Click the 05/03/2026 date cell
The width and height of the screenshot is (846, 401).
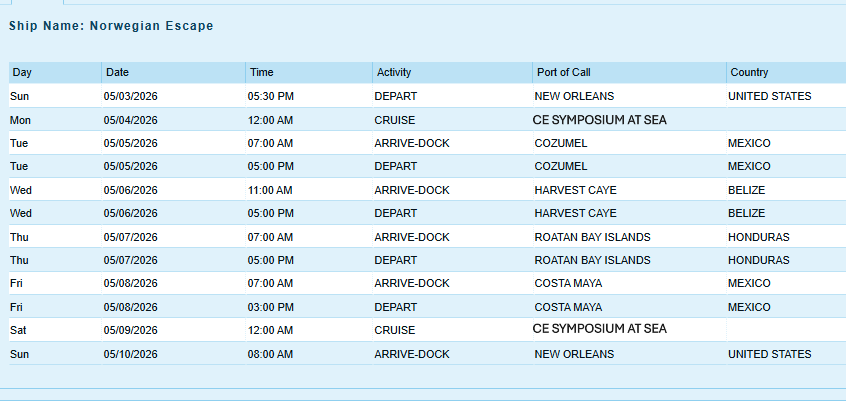pos(131,96)
